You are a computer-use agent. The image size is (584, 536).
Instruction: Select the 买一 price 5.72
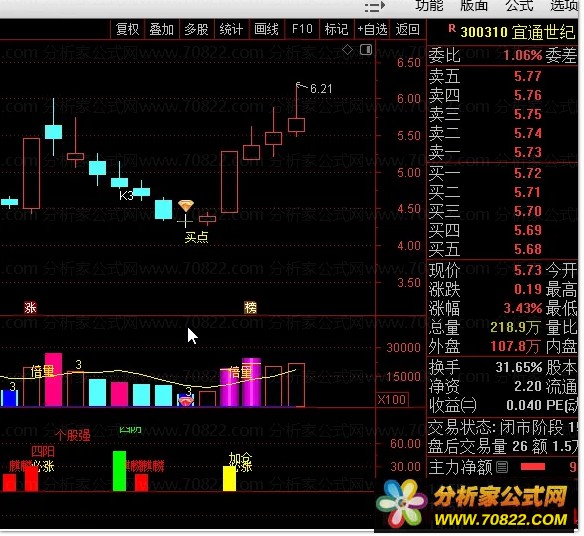528,173
